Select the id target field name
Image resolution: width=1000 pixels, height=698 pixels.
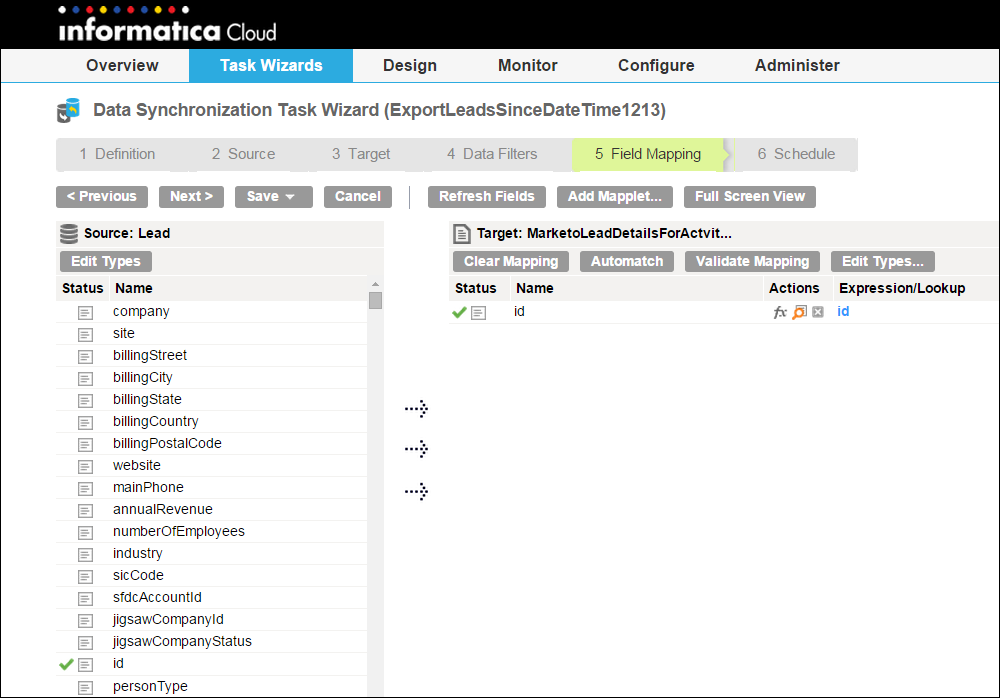pos(520,311)
